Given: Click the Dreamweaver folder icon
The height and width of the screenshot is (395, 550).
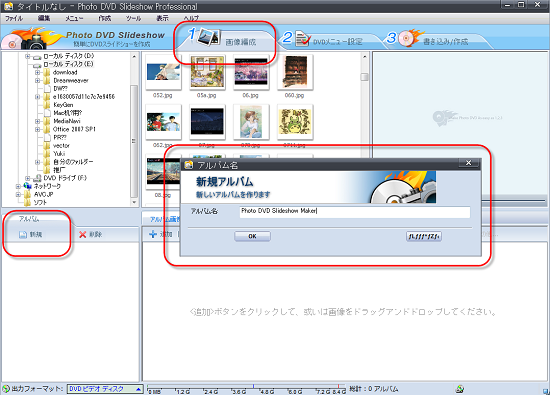Looking at the screenshot, I should pyautogui.click(x=47, y=81).
